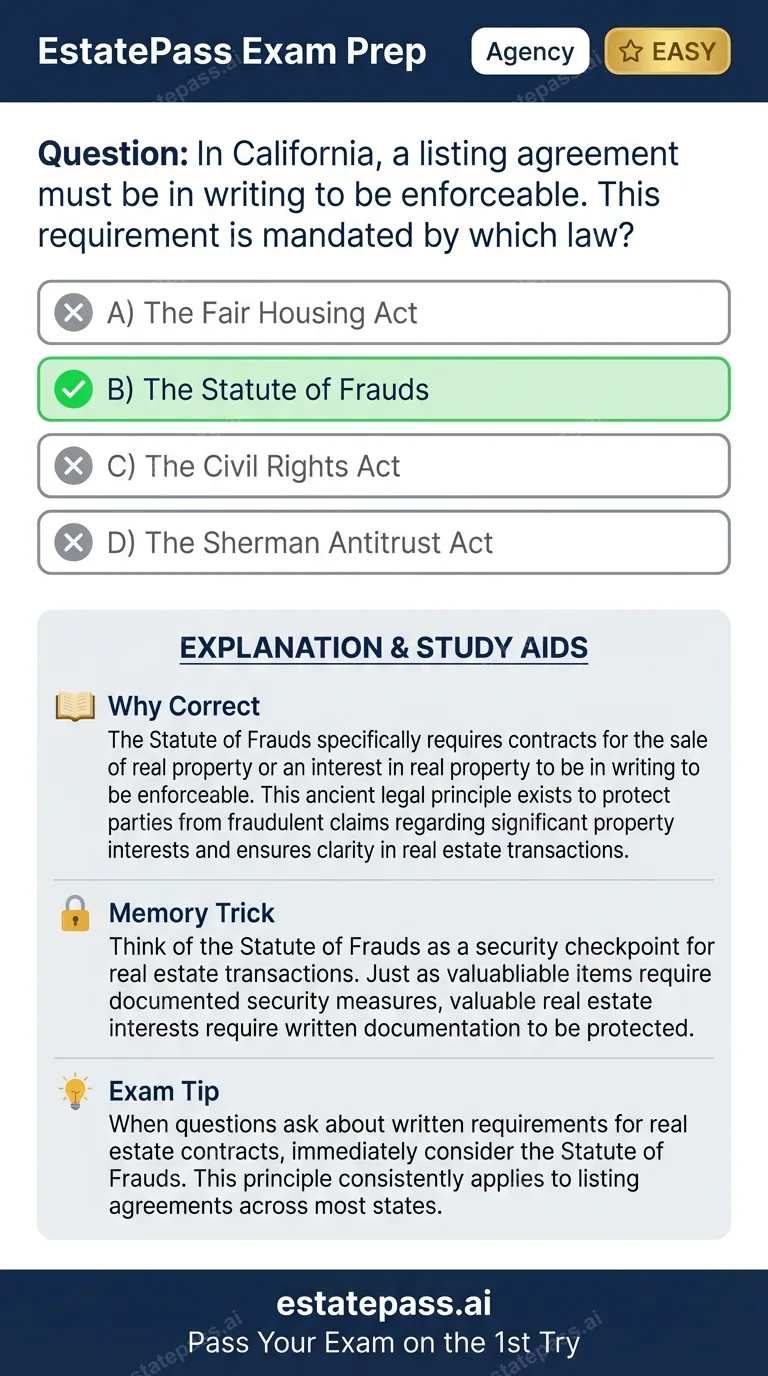Click the star icon inside the EASY badge
The width and height of the screenshot is (768, 1376).
(632, 51)
